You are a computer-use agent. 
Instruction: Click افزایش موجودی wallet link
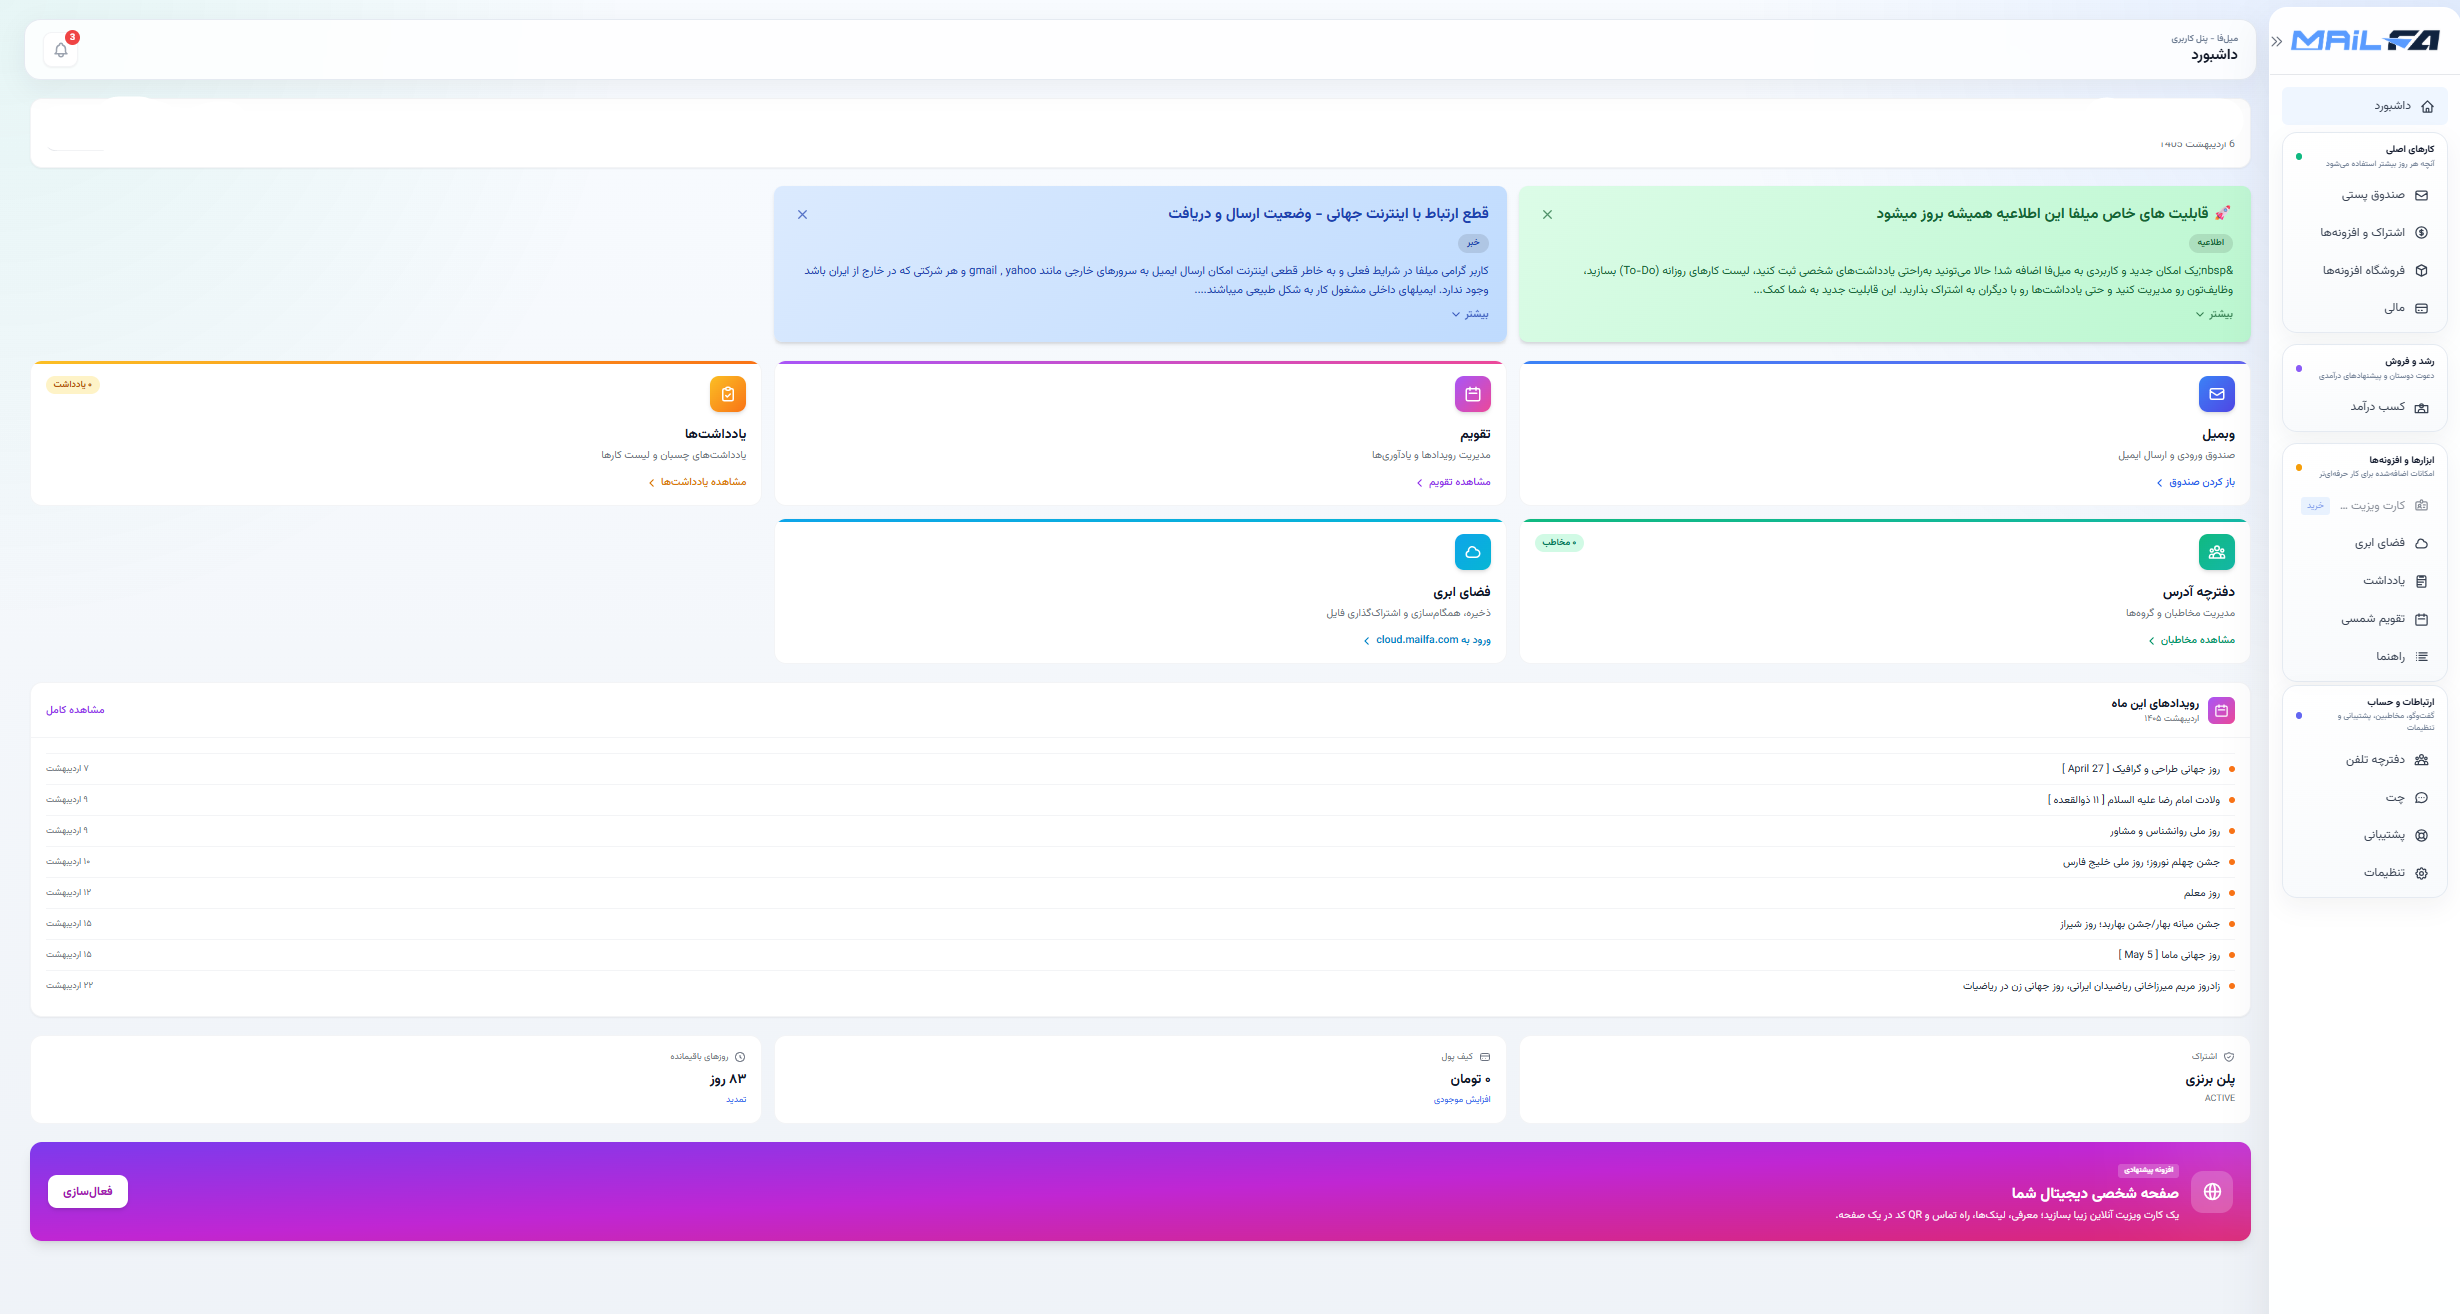click(1462, 1099)
